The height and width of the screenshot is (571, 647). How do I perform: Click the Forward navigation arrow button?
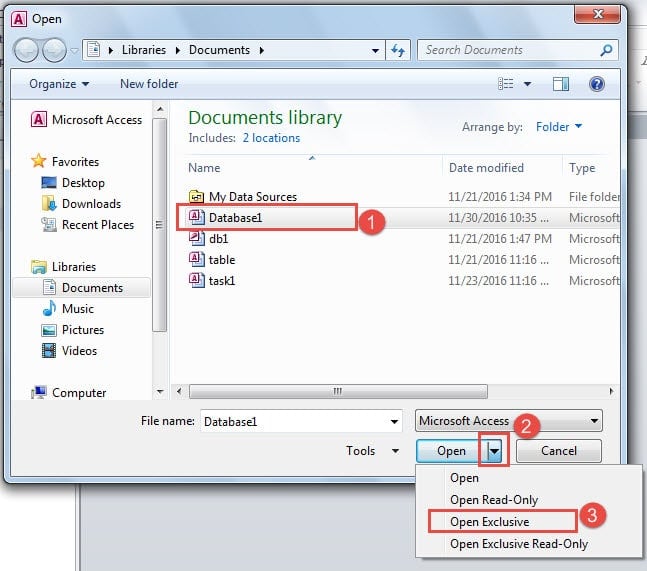click(54, 50)
